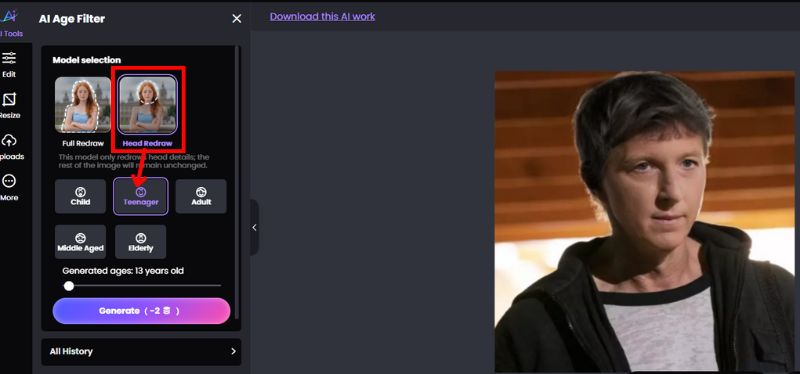800x374 pixels.
Task: Close the AI Age Filter panel
Action: pyautogui.click(x=237, y=19)
